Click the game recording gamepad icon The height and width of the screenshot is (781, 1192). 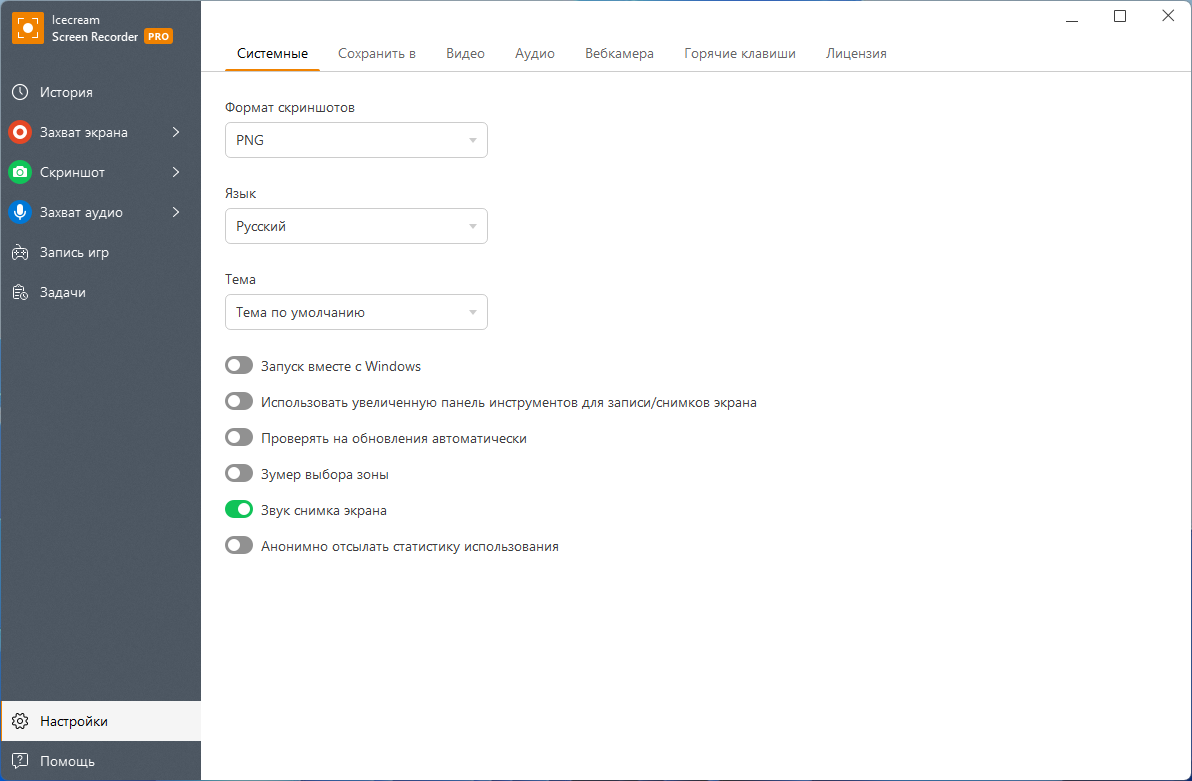pos(19,252)
